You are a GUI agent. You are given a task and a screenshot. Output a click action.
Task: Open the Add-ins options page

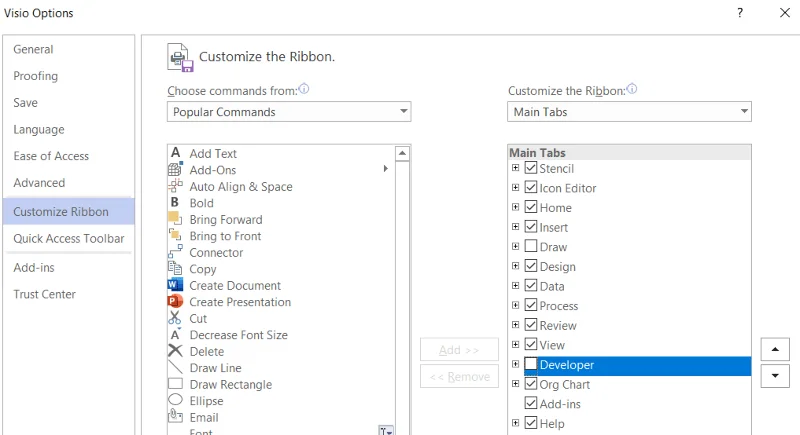(34, 267)
